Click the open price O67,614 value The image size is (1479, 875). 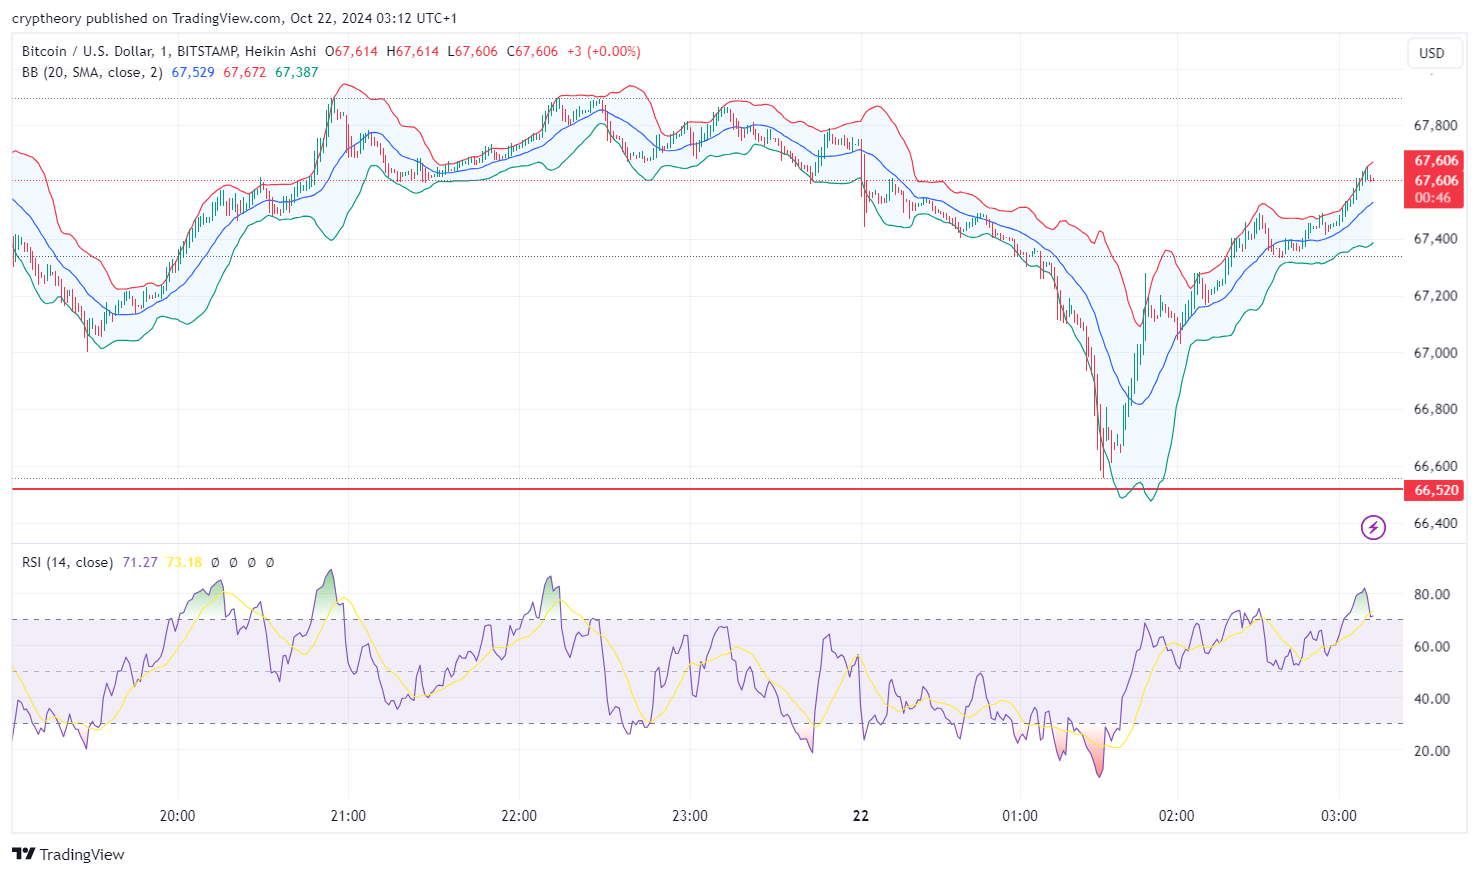pos(352,51)
